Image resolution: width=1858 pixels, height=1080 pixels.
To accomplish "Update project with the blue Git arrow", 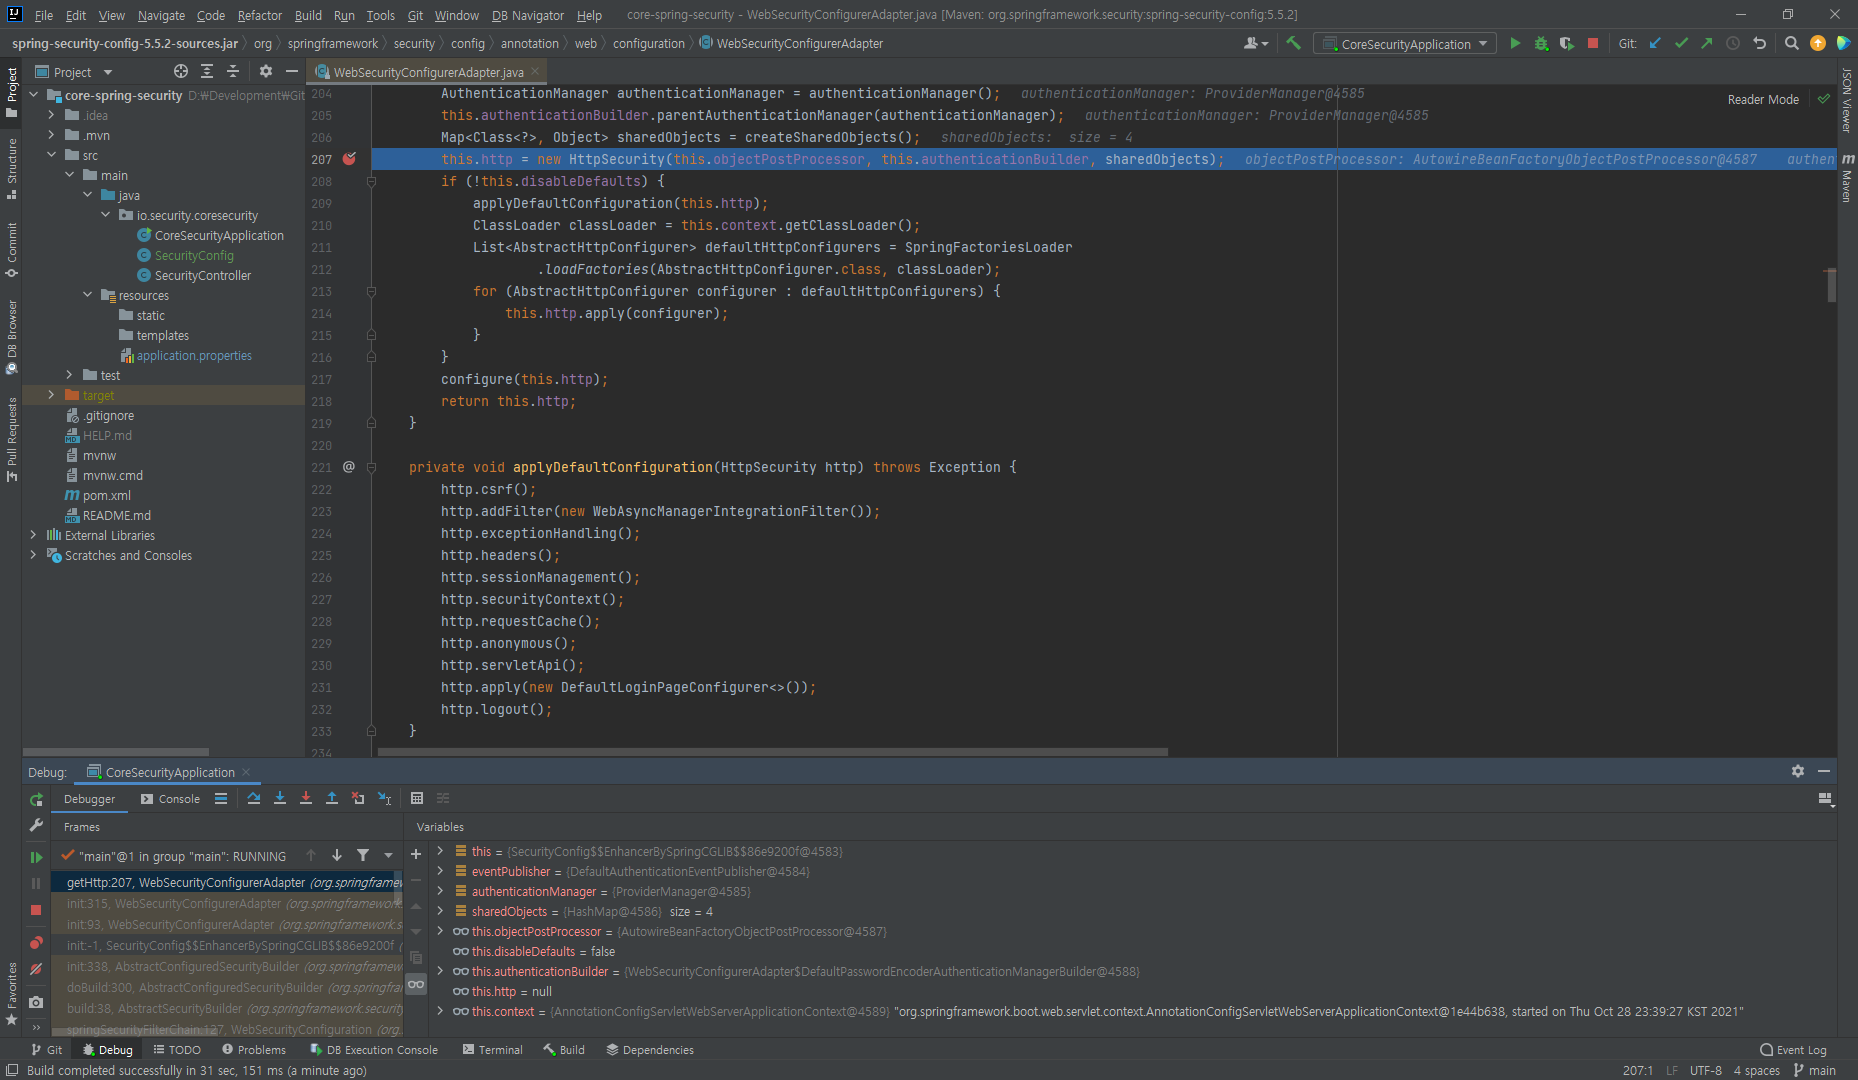I will [x=1655, y=43].
